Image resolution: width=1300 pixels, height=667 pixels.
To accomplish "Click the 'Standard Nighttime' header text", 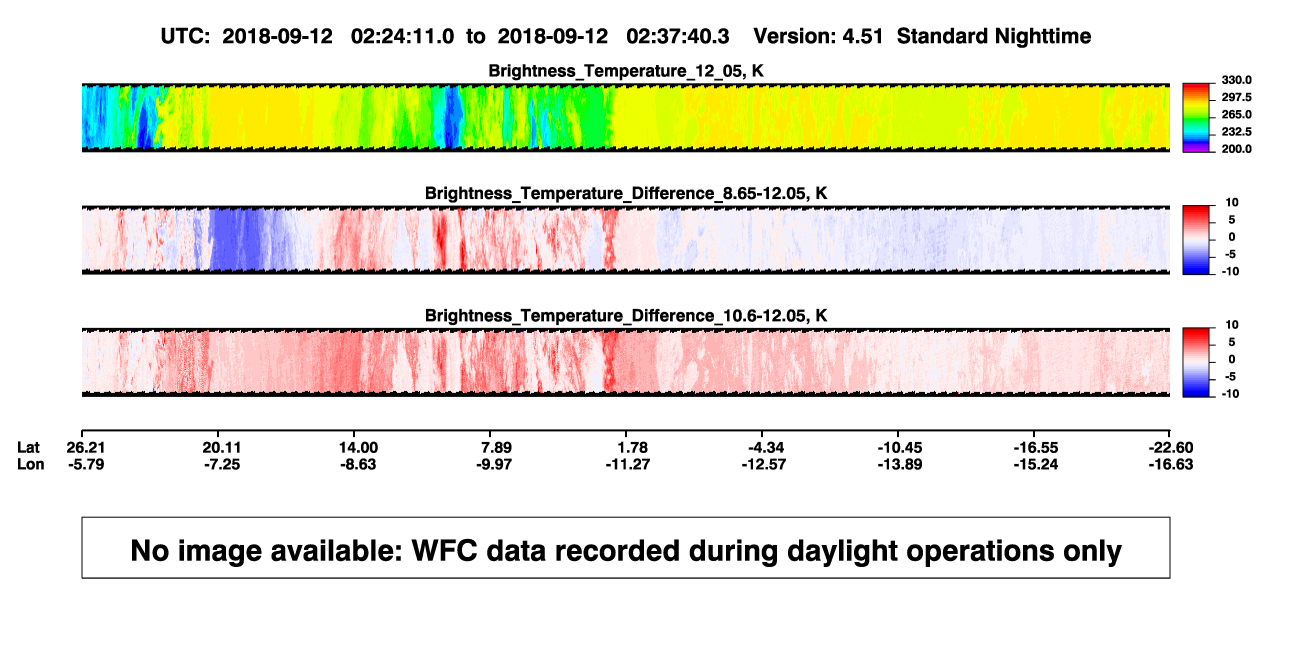I will click(x=994, y=36).
